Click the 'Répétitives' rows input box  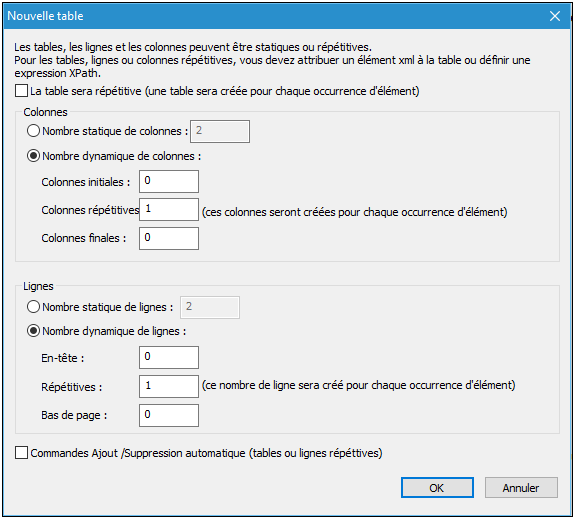169,386
